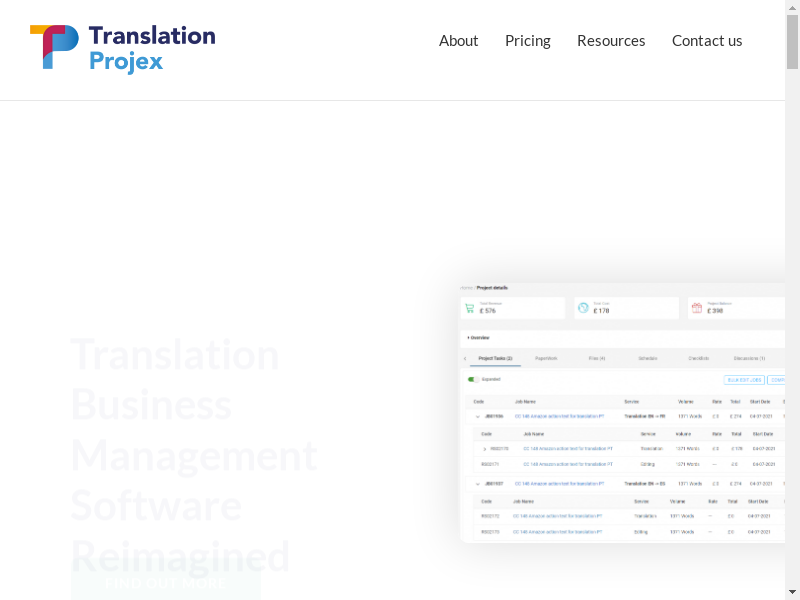Select the Schedule tab

coord(647,358)
